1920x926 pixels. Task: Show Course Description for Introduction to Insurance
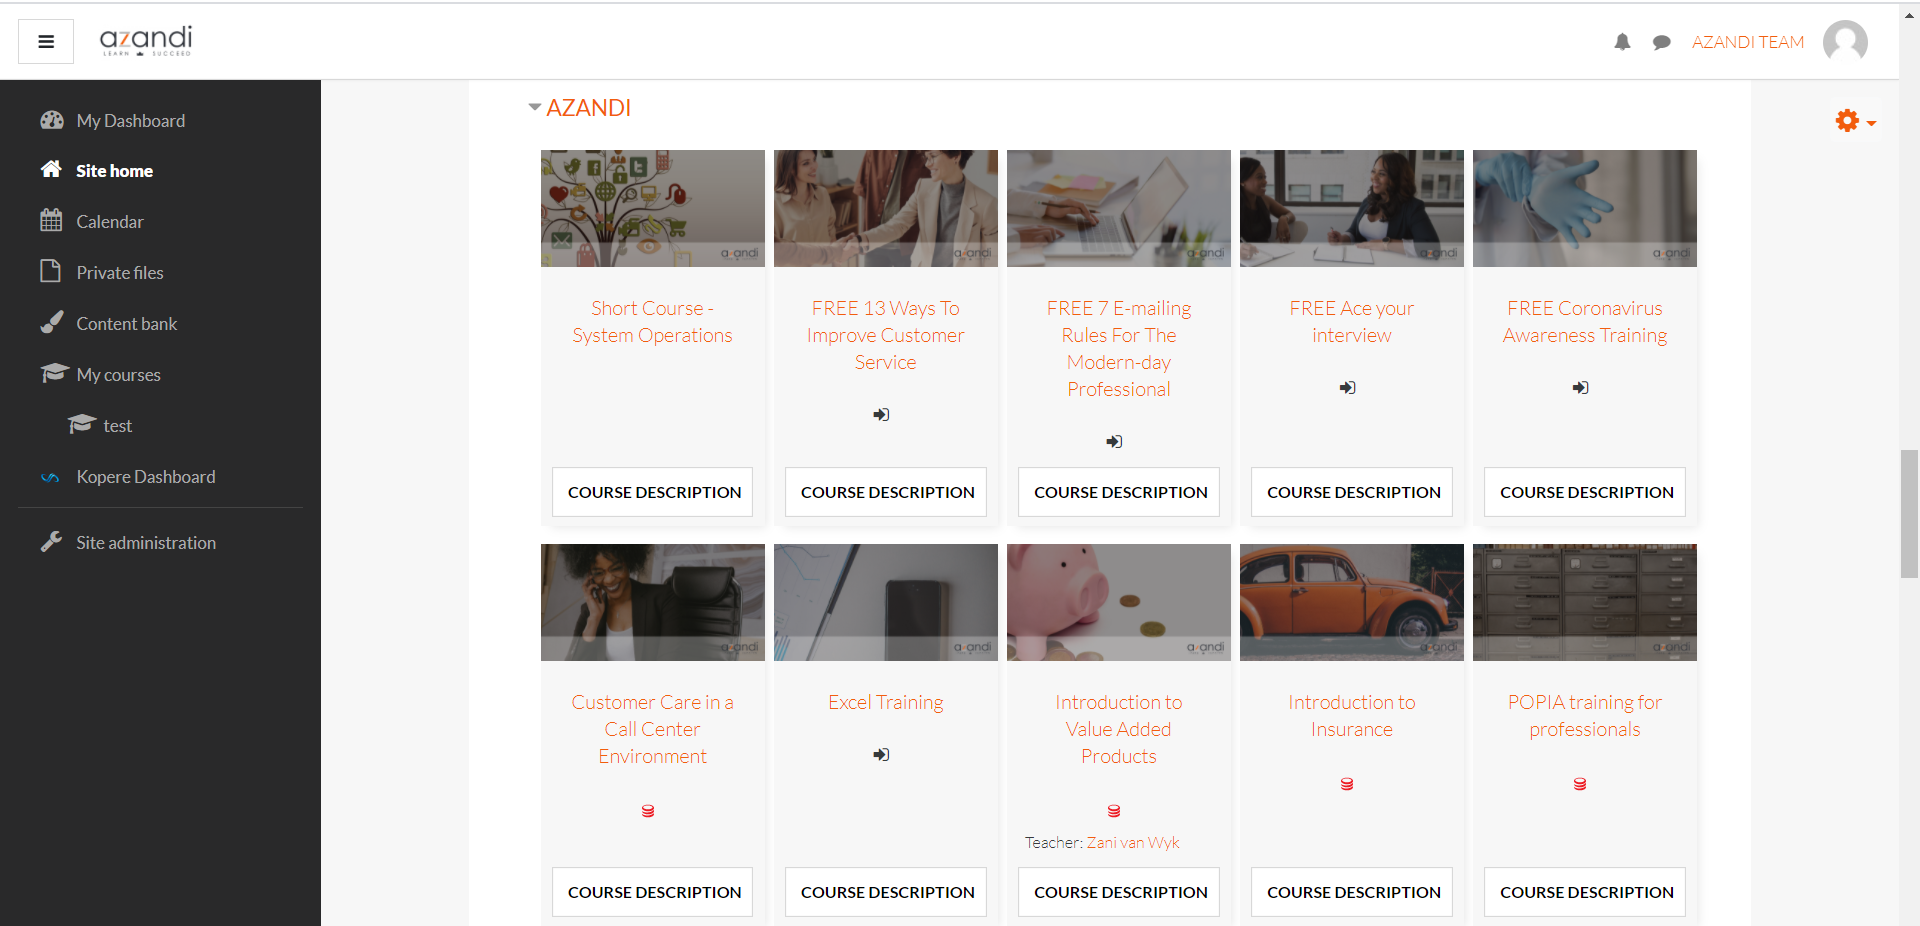pyautogui.click(x=1352, y=892)
